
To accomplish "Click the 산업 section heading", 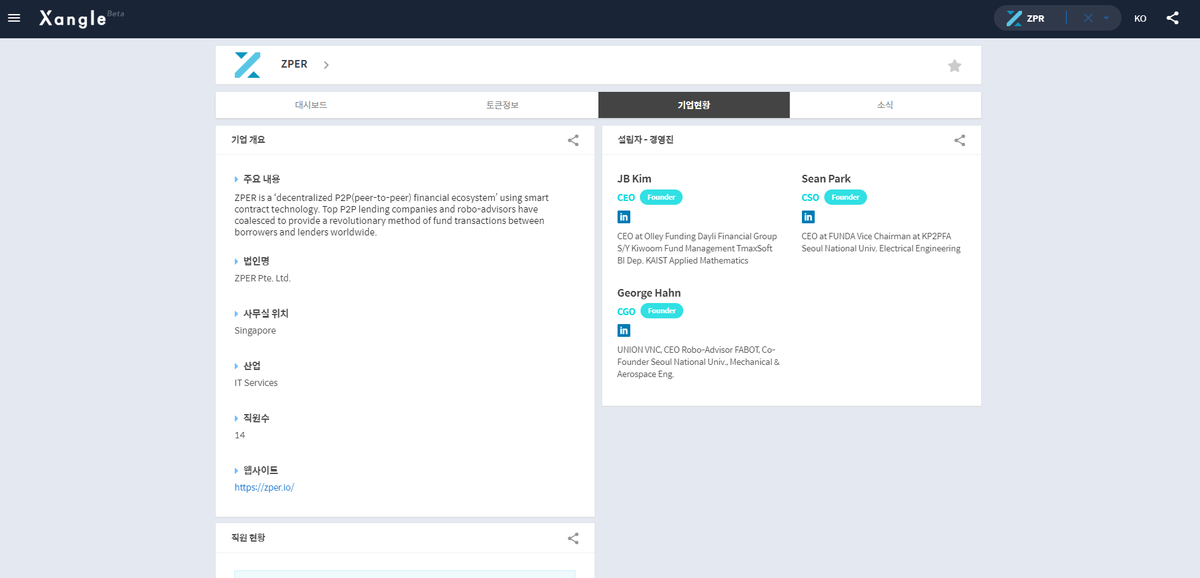I will click(252, 365).
